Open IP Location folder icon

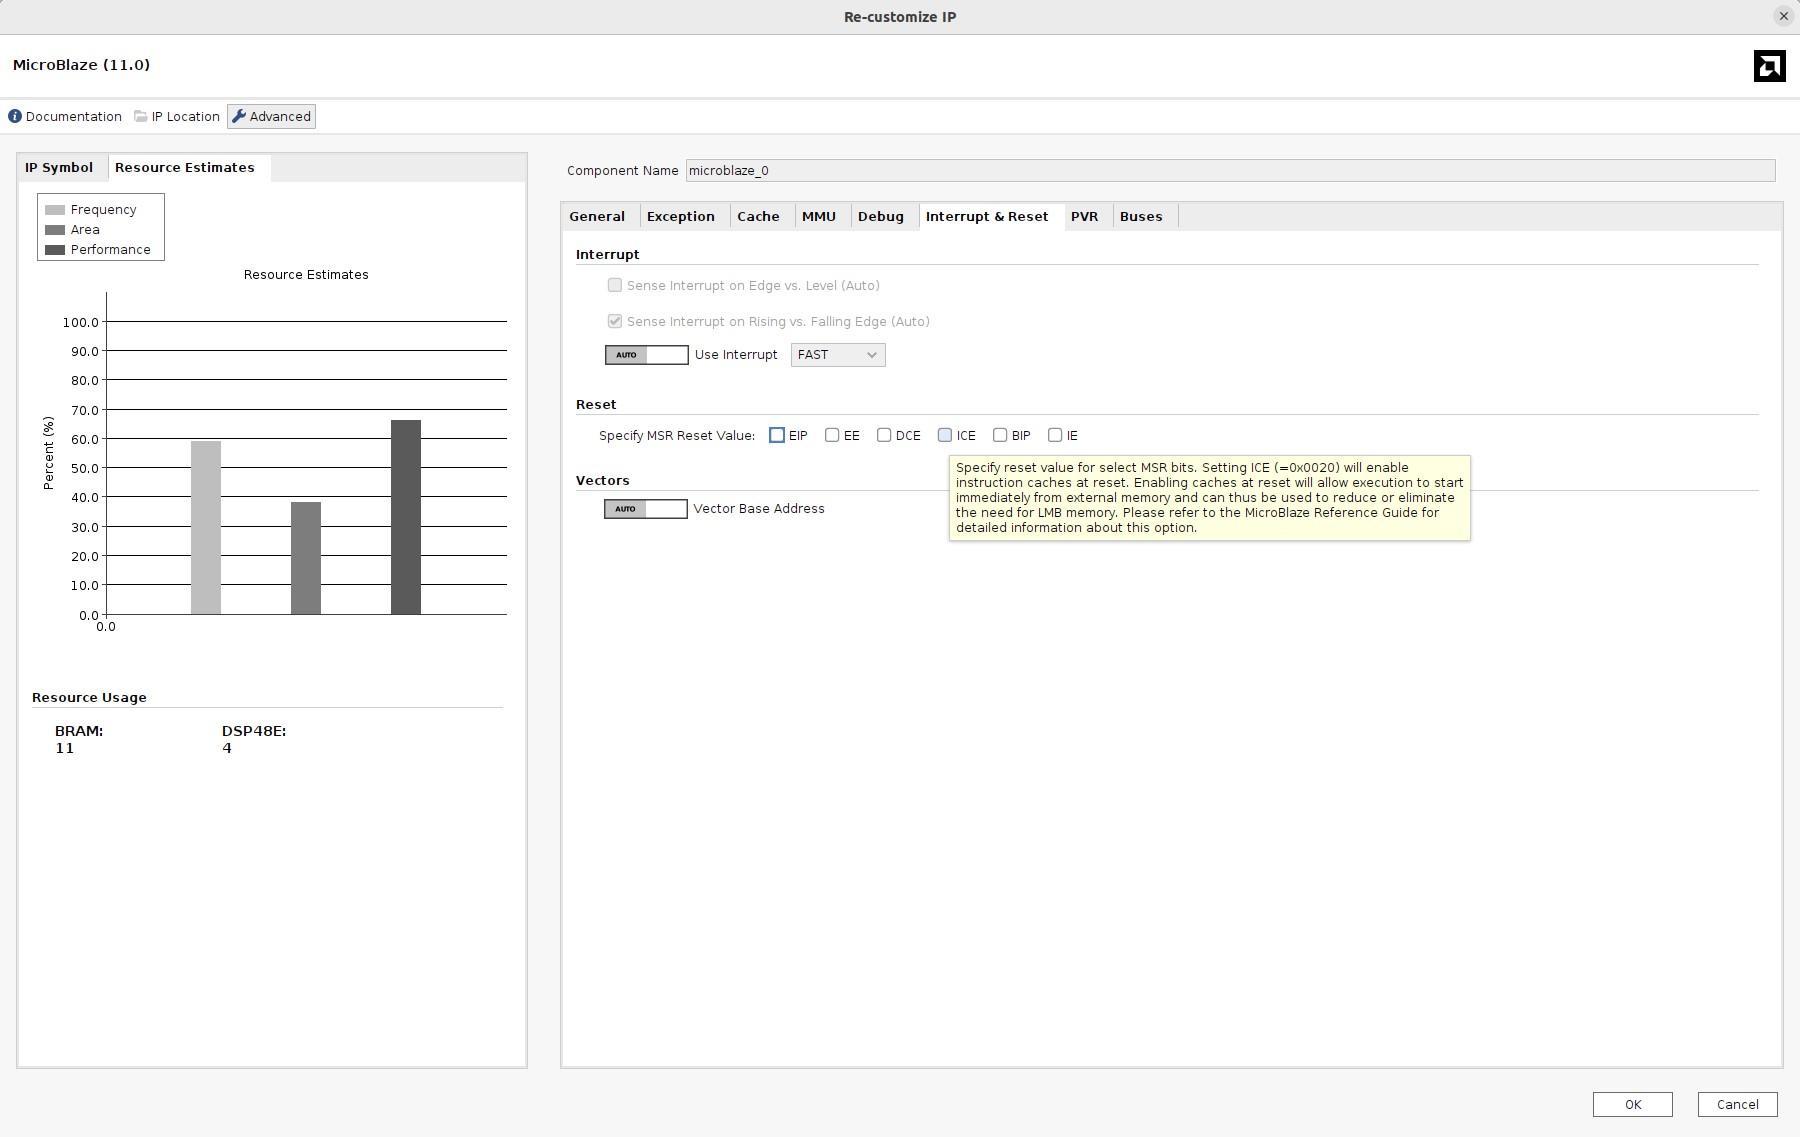click(141, 117)
